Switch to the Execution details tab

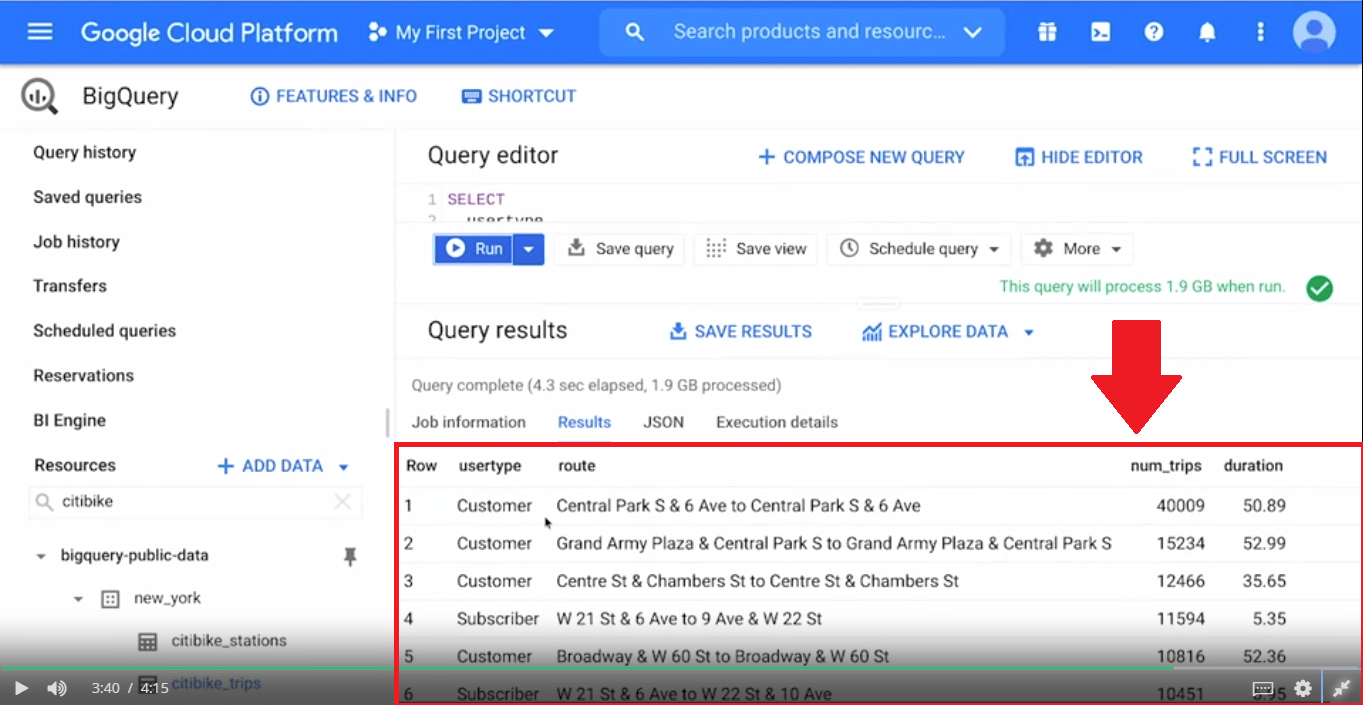777,422
